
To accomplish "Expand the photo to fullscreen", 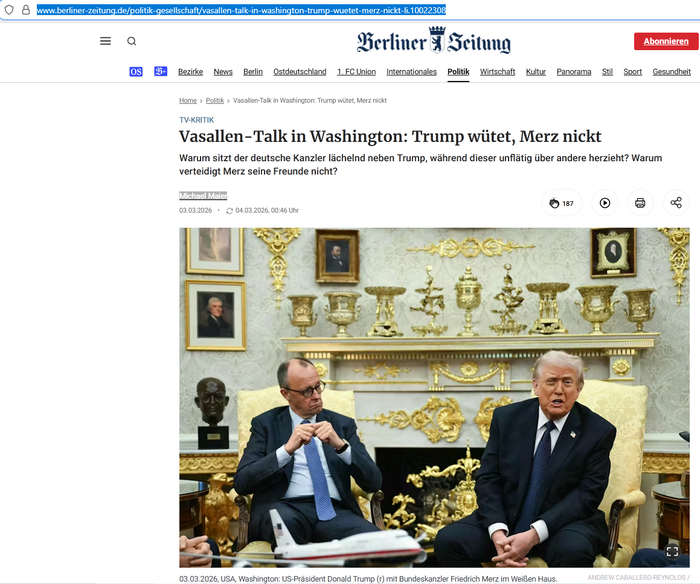I will click(672, 551).
